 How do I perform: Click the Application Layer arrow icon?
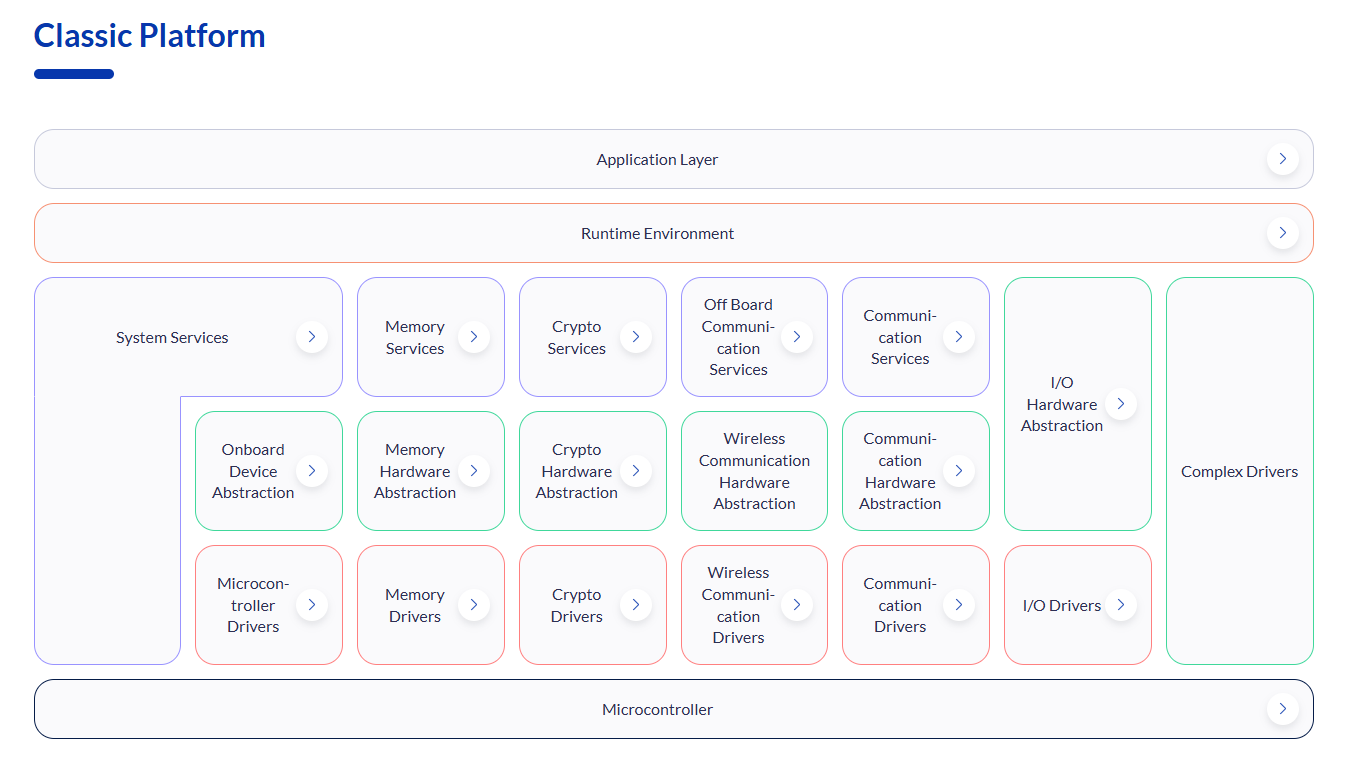(x=1282, y=159)
